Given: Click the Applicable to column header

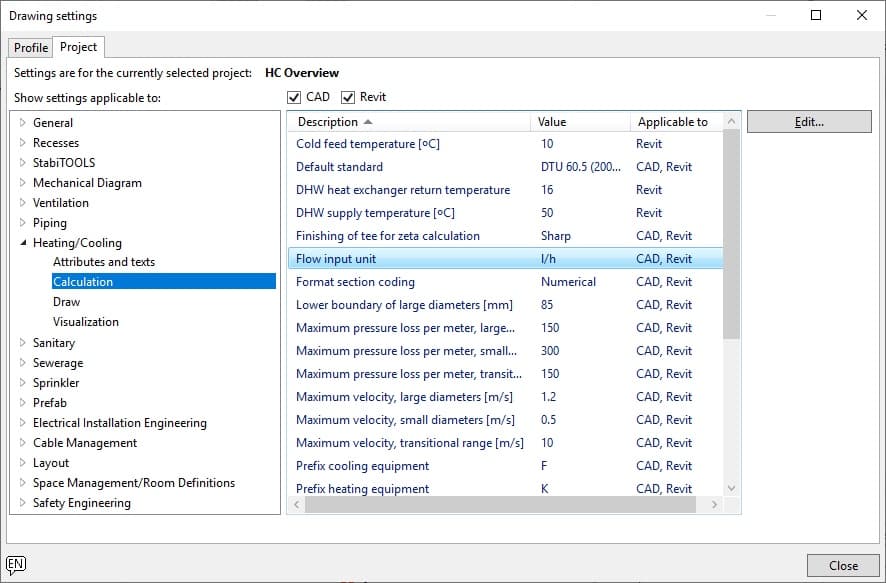Looking at the screenshot, I should [672, 122].
